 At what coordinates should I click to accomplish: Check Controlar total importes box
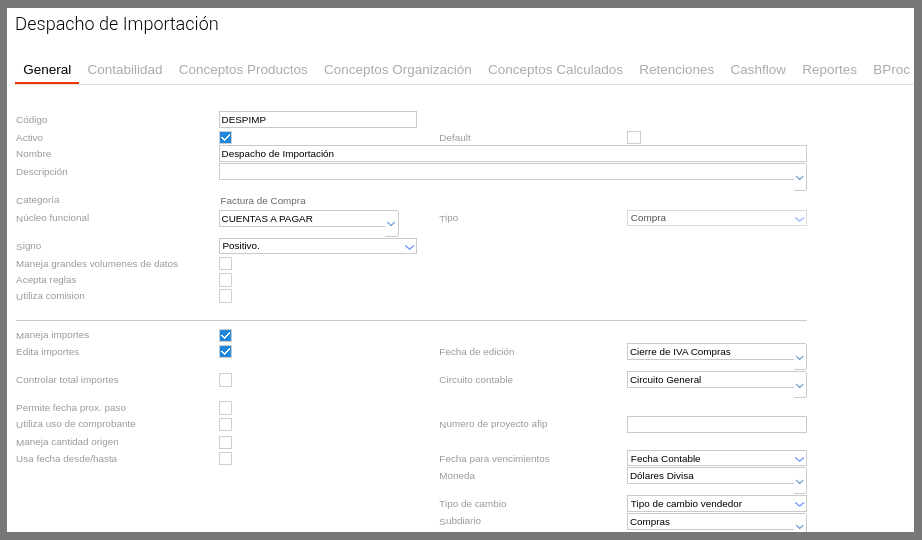[x=225, y=380]
